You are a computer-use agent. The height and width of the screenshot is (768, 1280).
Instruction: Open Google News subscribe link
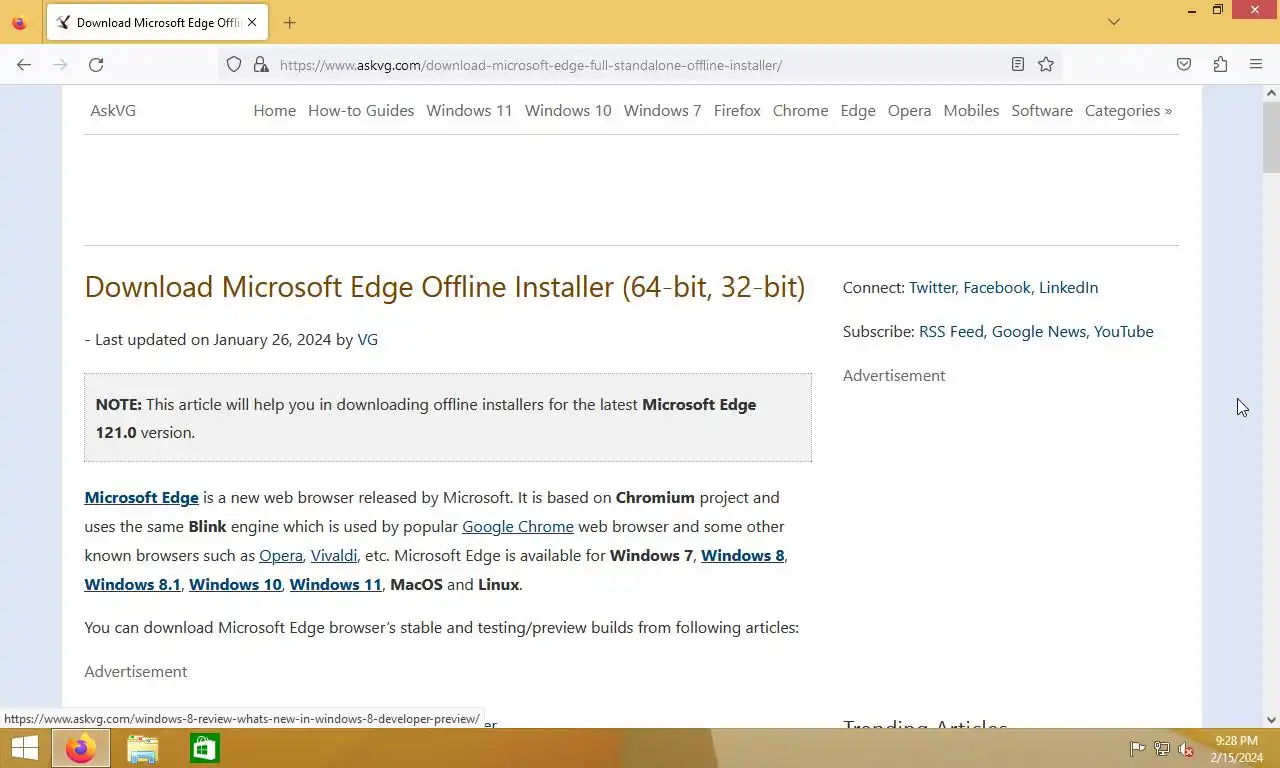click(1038, 332)
